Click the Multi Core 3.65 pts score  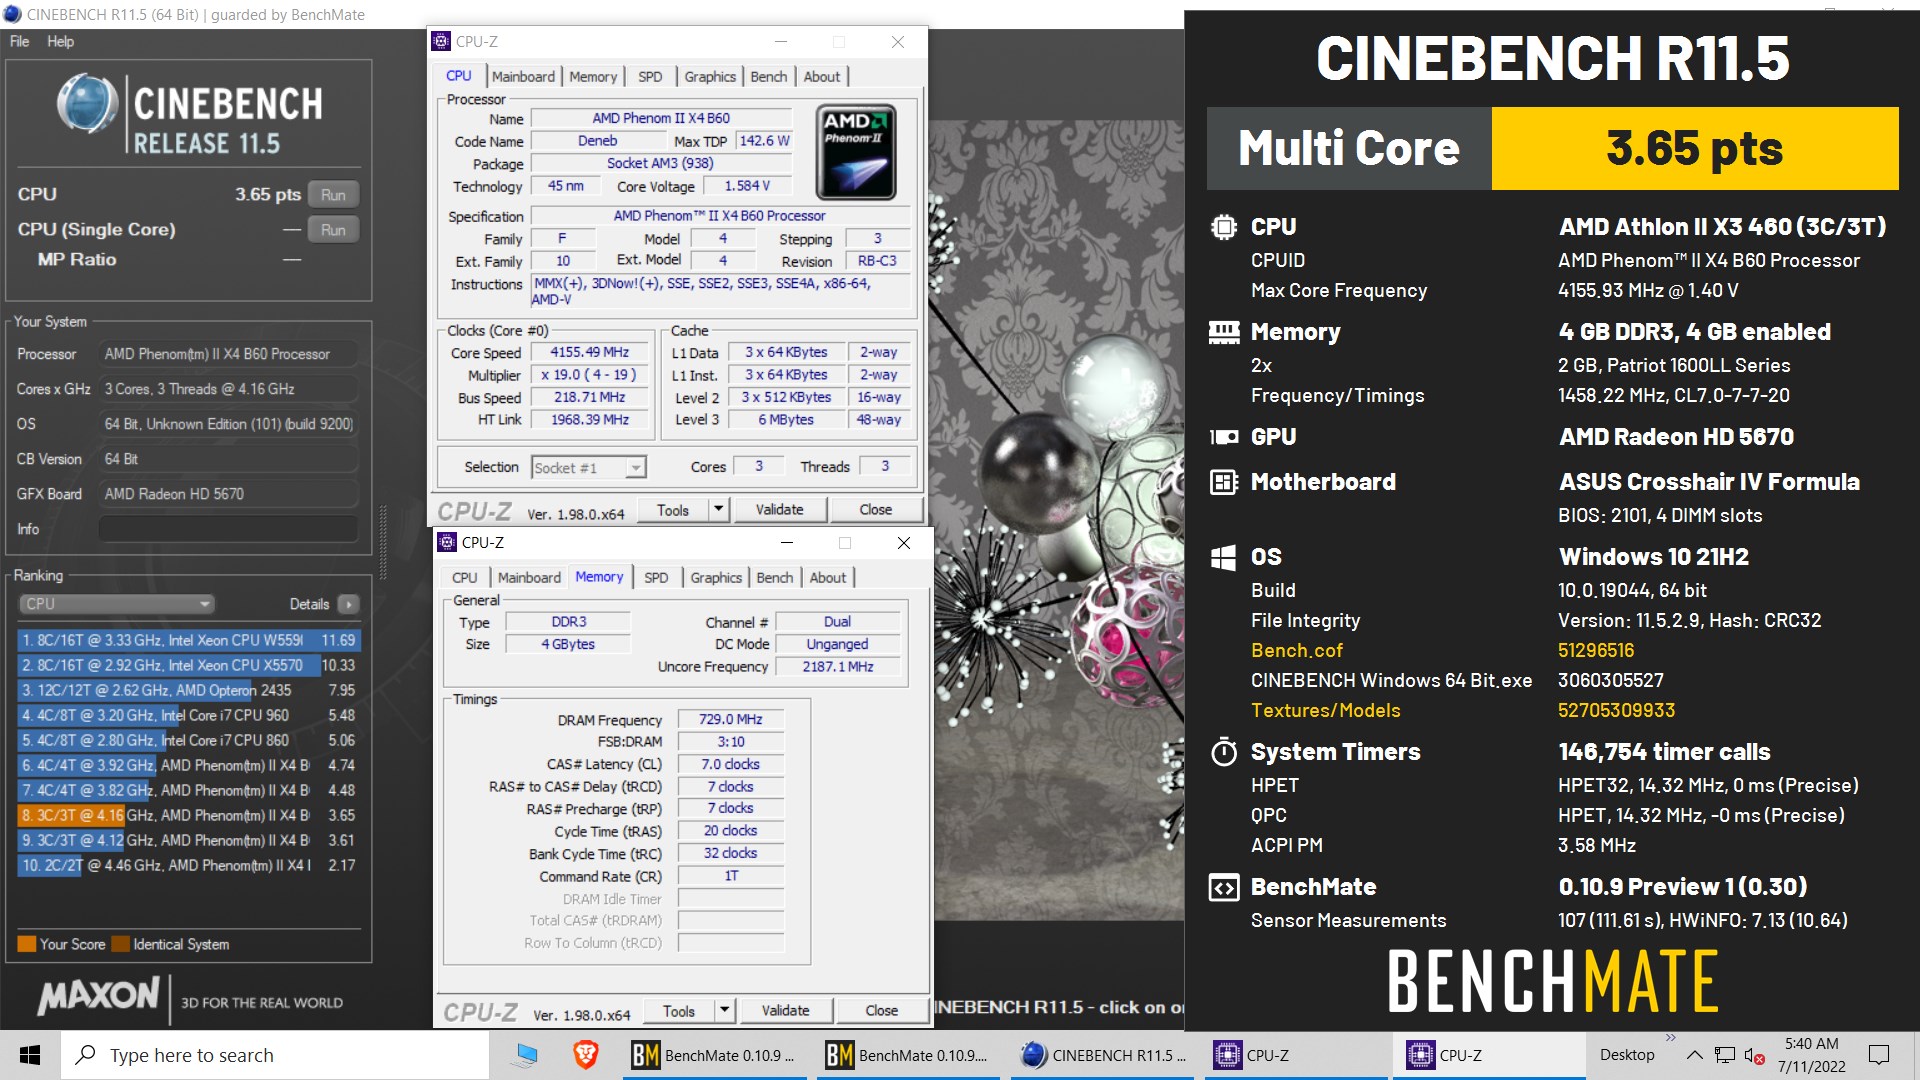coord(1695,148)
